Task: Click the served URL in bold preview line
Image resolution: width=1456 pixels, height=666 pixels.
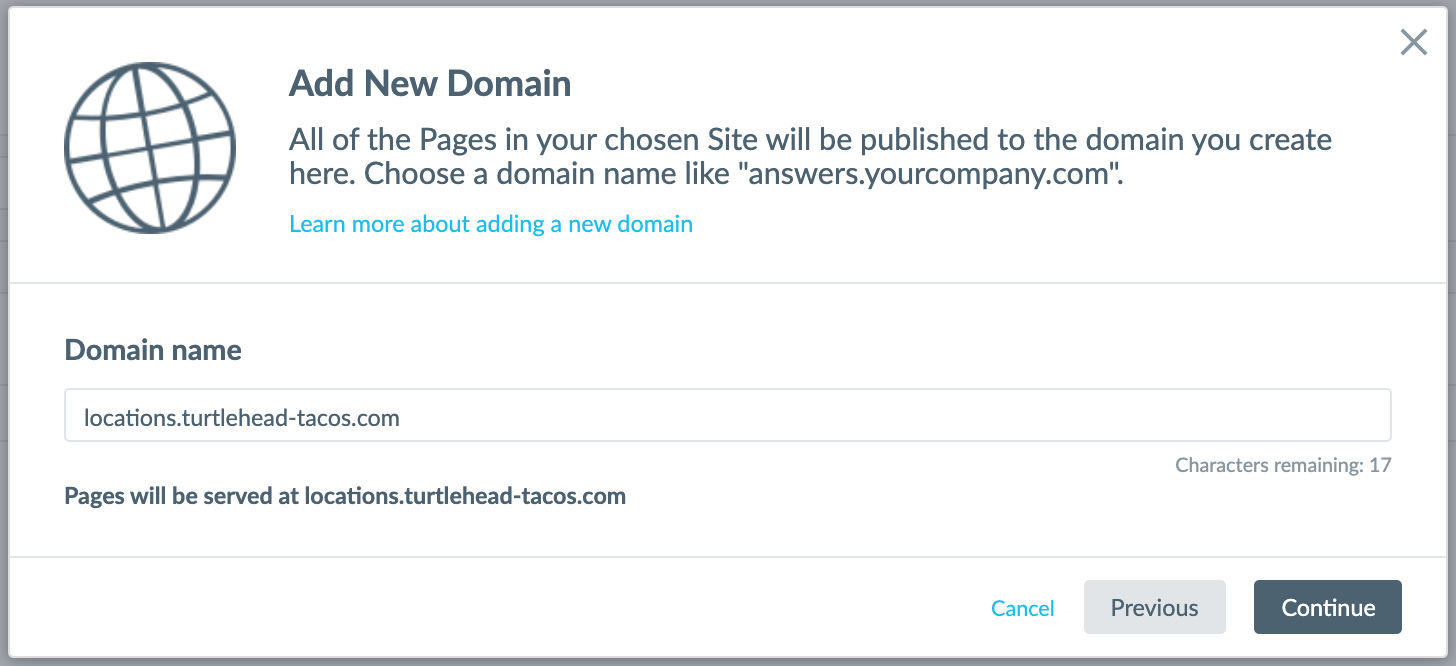Action: (465, 496)
